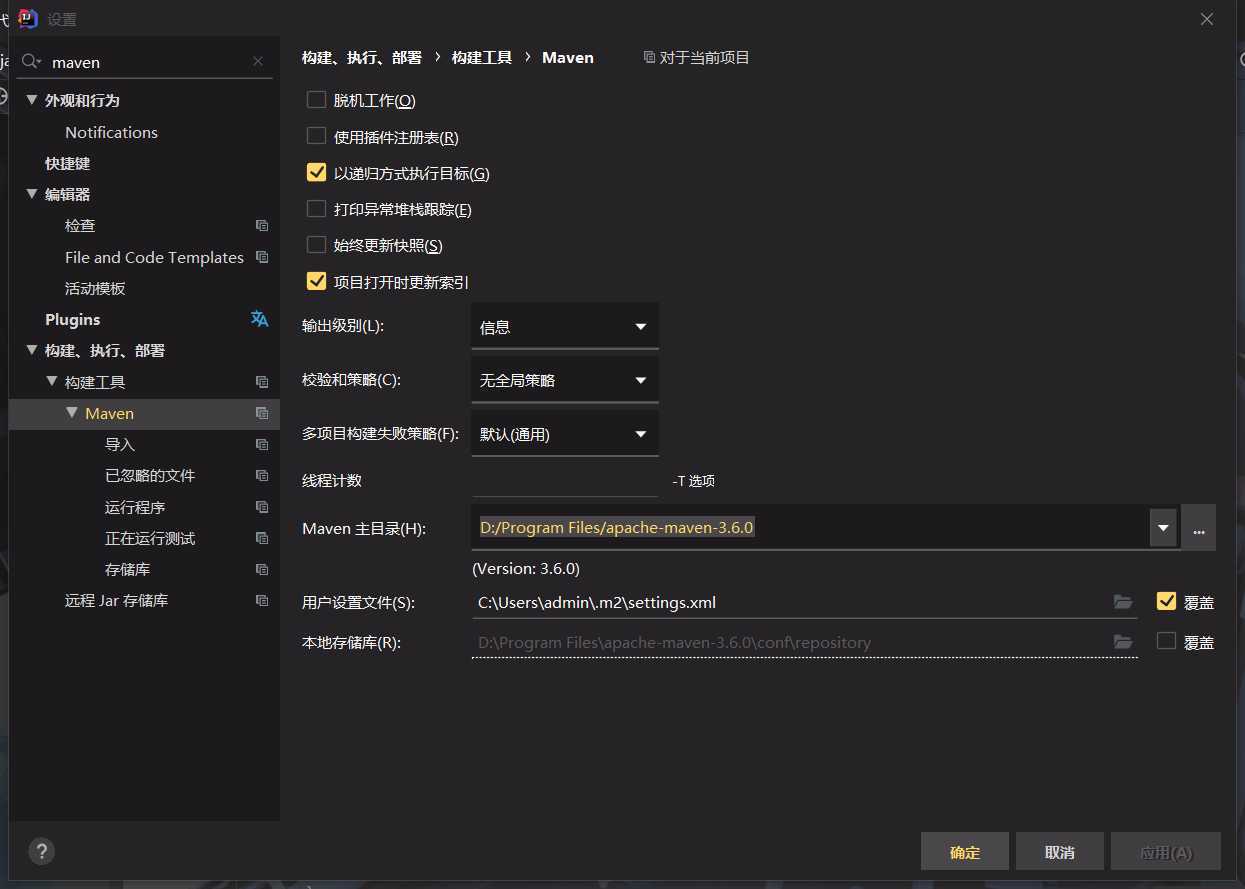Click 构建、执行、部署 breadcrumb
Viewport: 1245px width, 889px height.
click(362, 58)
